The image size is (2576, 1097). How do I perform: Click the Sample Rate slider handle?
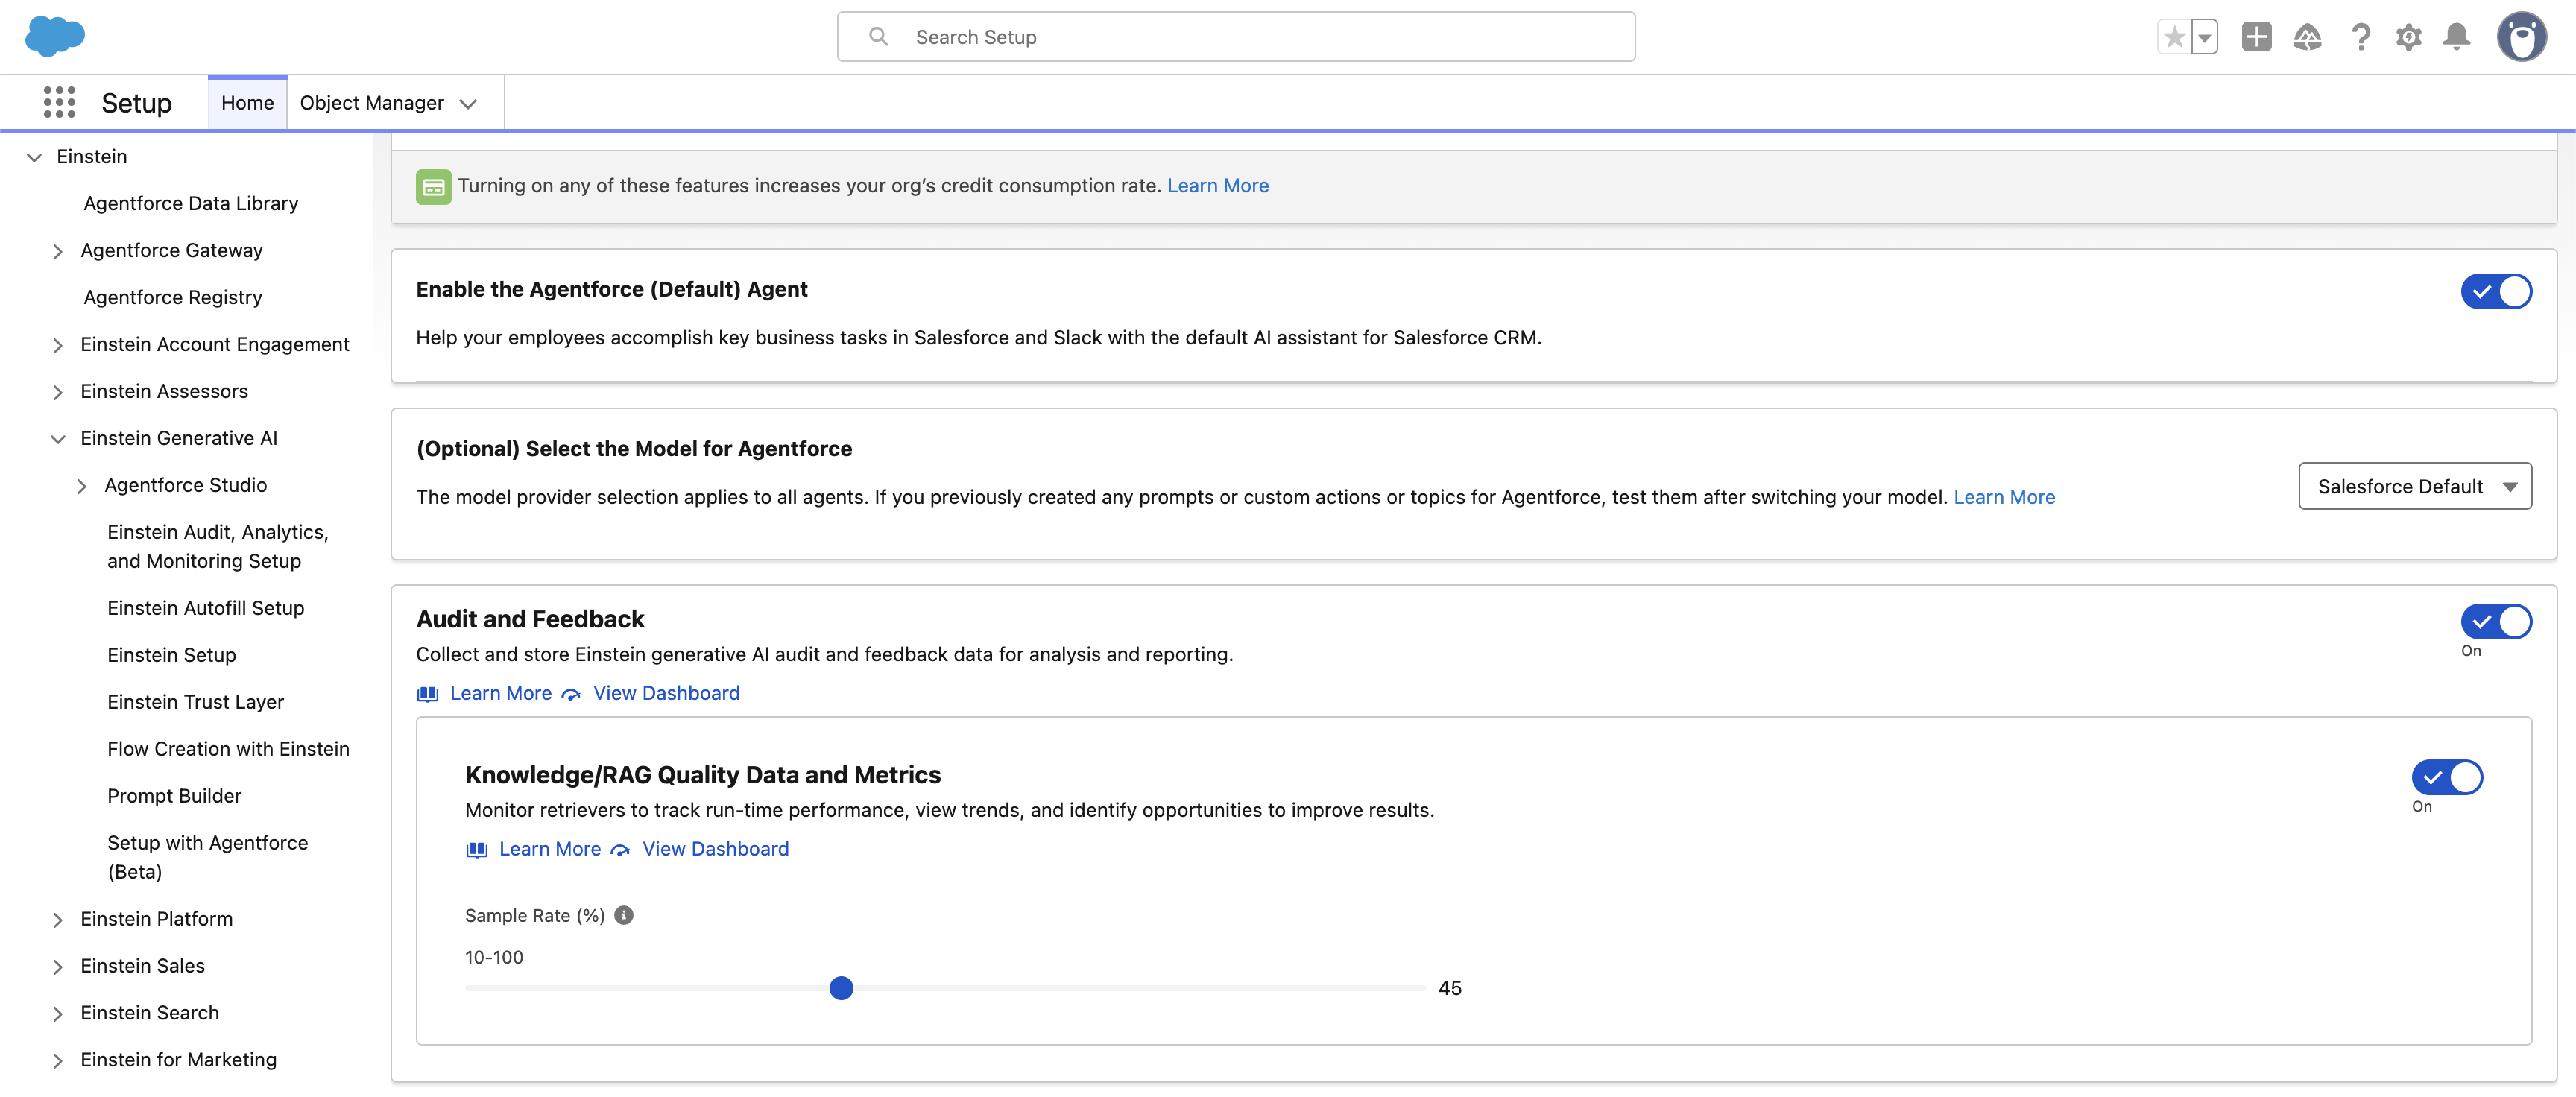click(842, 988)
